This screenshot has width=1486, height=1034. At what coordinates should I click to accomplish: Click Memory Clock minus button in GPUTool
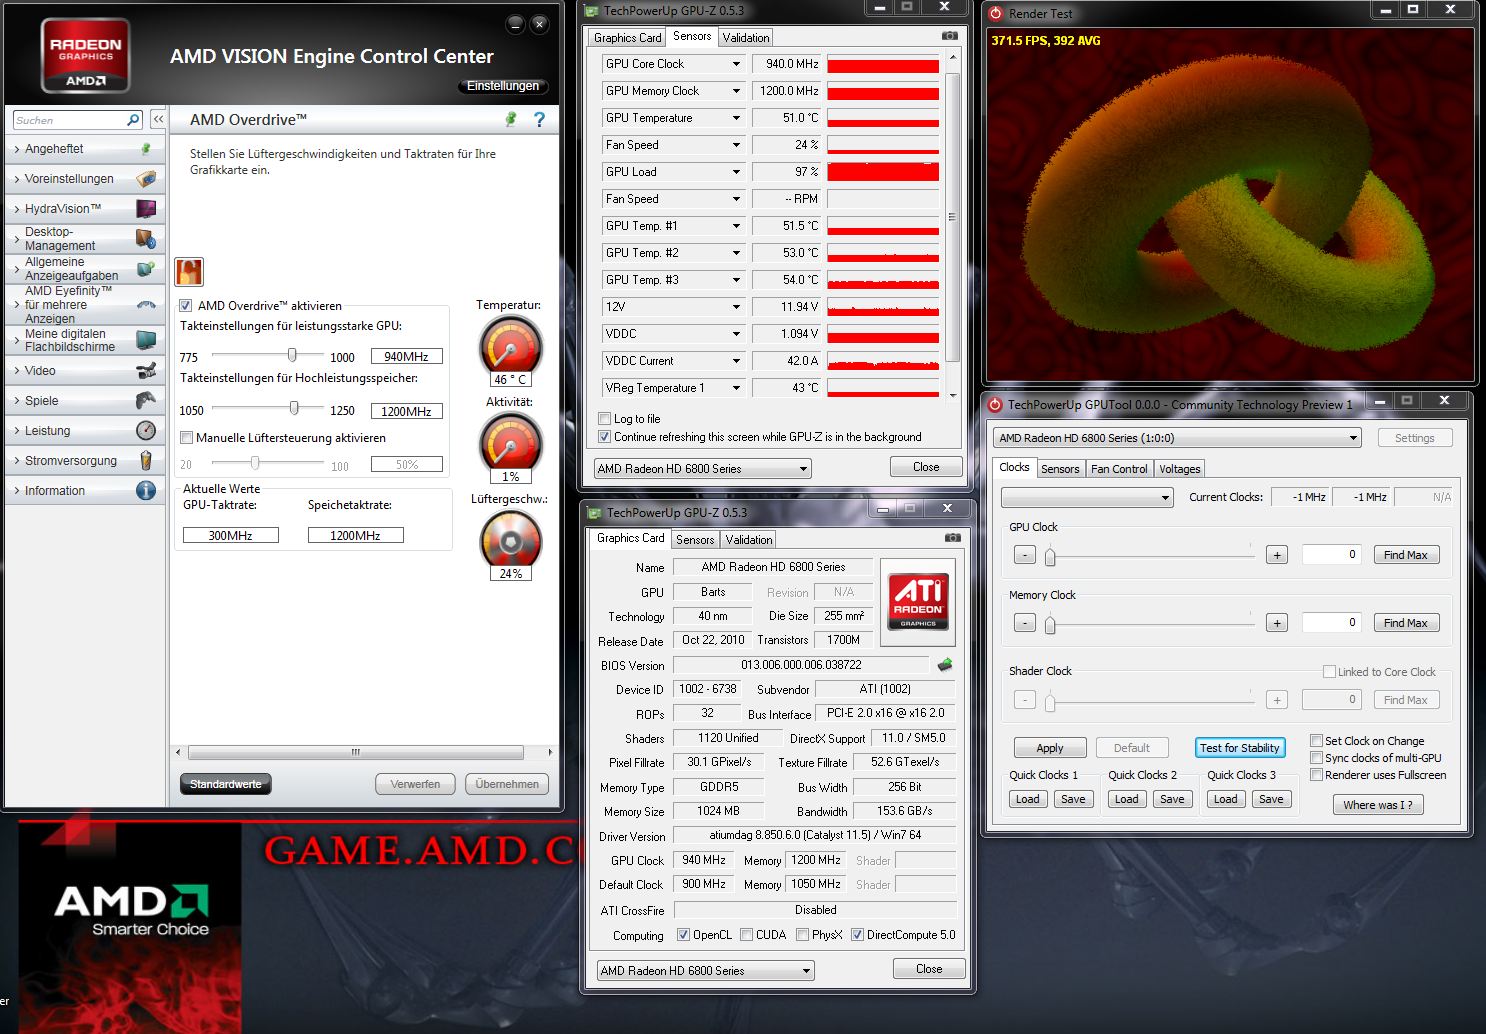1024,623
